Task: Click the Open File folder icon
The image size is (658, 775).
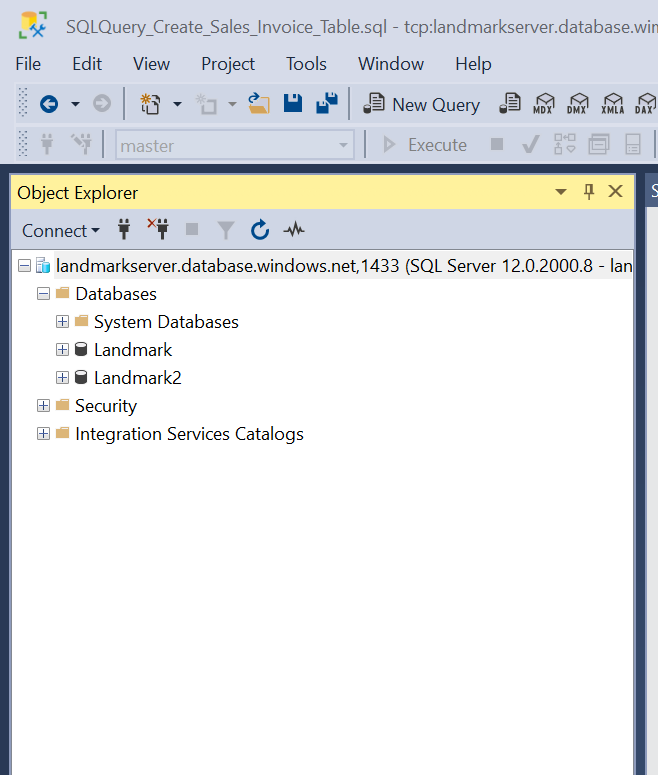Action: [x=259, y=104]
